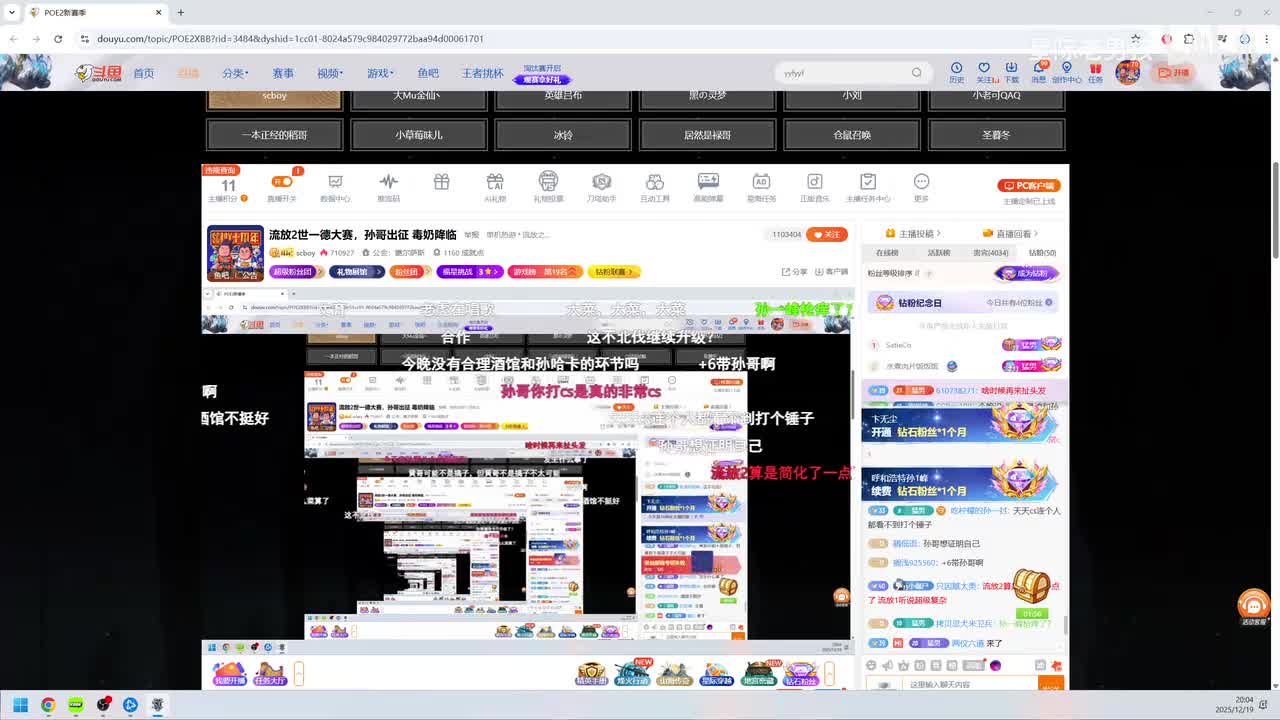Click the 成为钻粉 become diamond fan button
Image resolution: width=1280 pixels, height=720 pixels.
coord(1027,273)
